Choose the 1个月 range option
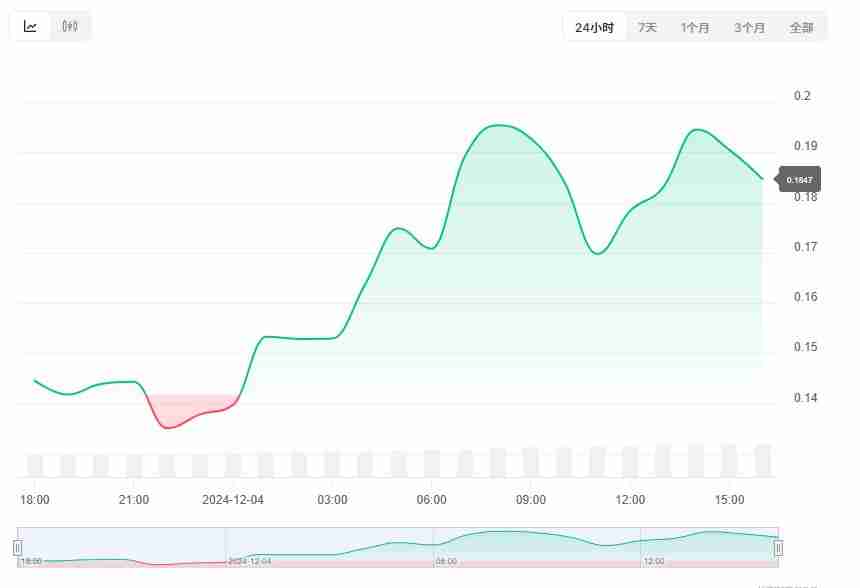This screenshot has height=588, width=860. [x=695, y=27]
